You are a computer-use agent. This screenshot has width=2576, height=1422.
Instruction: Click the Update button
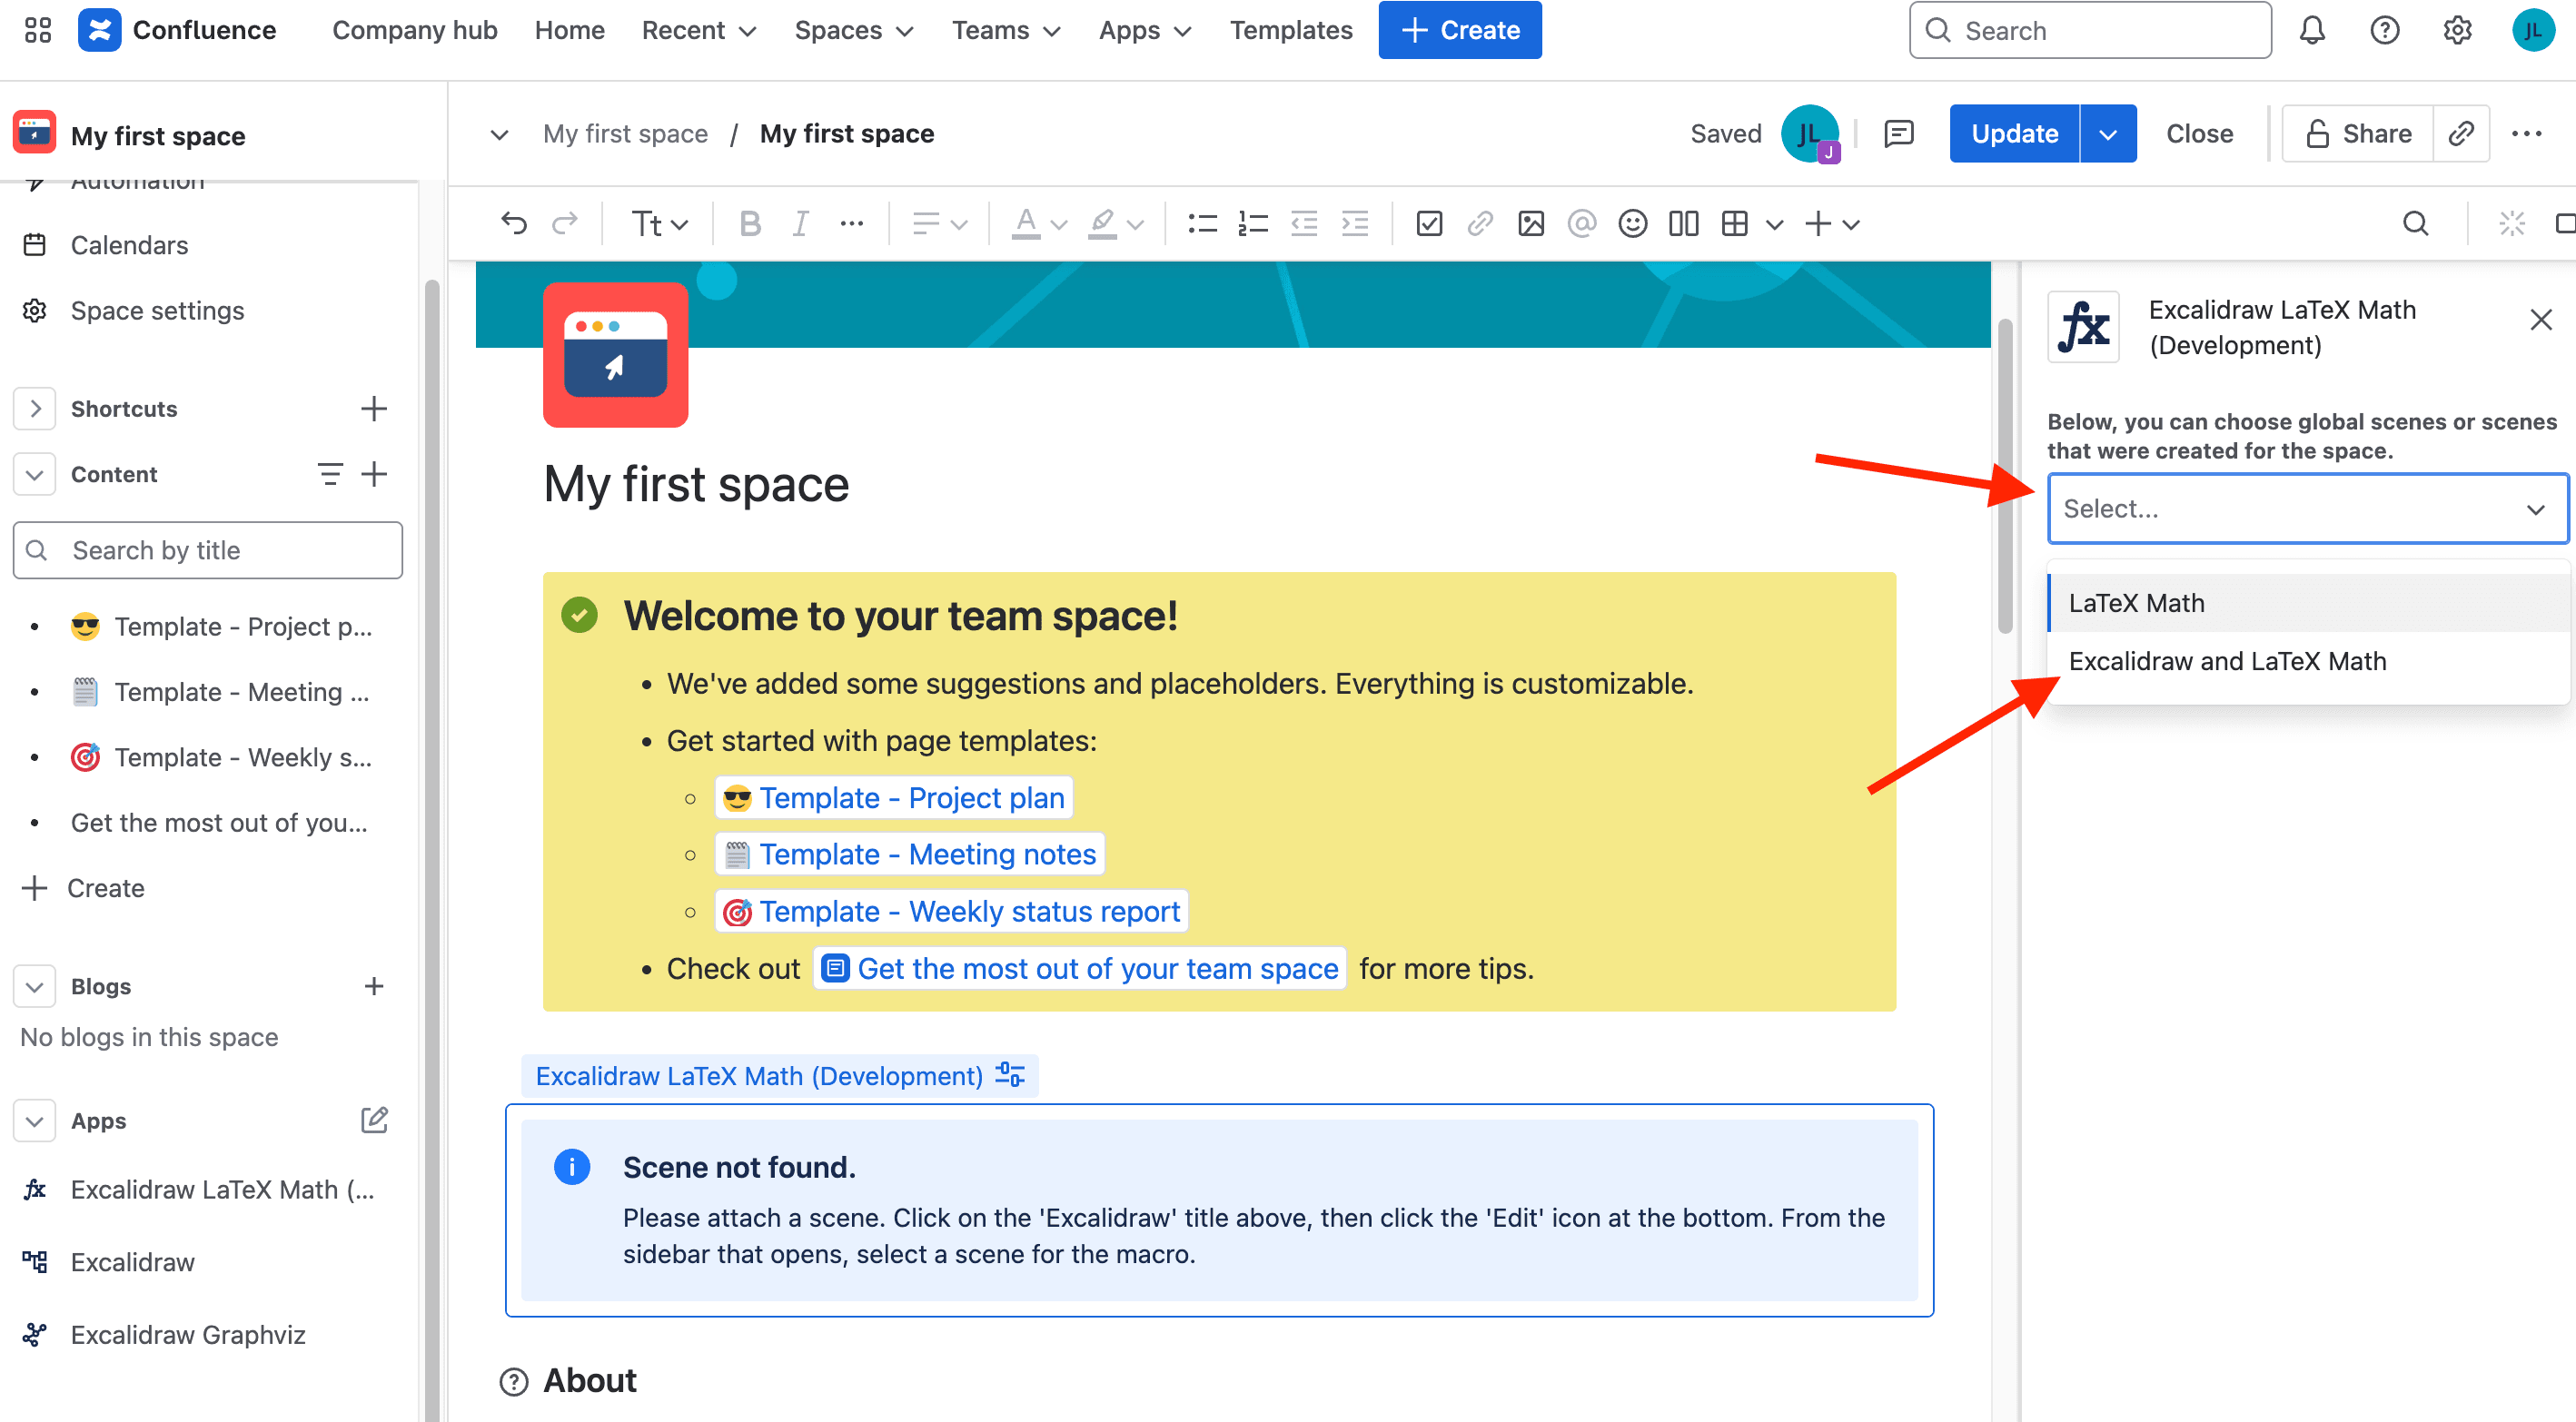pyautogui.click(x=2014, y=133)
